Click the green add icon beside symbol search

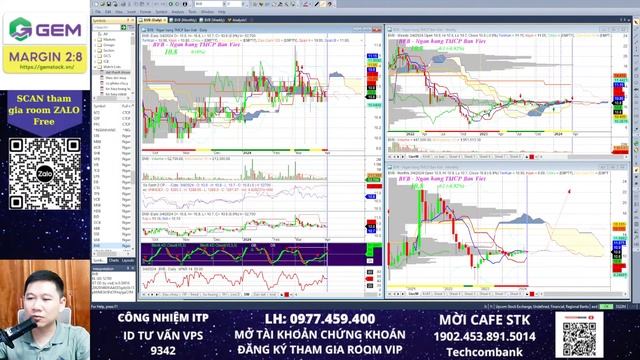[x=124, y=27]
